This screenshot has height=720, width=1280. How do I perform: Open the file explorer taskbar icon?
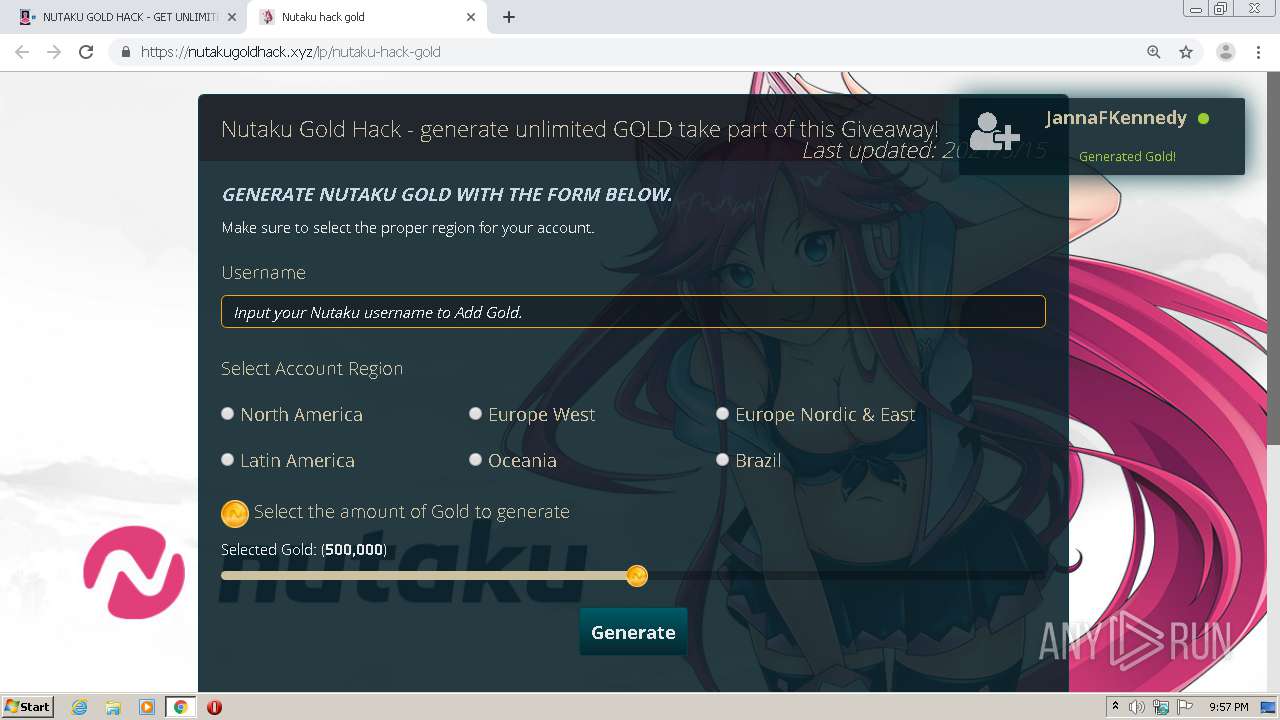(113, 707)
